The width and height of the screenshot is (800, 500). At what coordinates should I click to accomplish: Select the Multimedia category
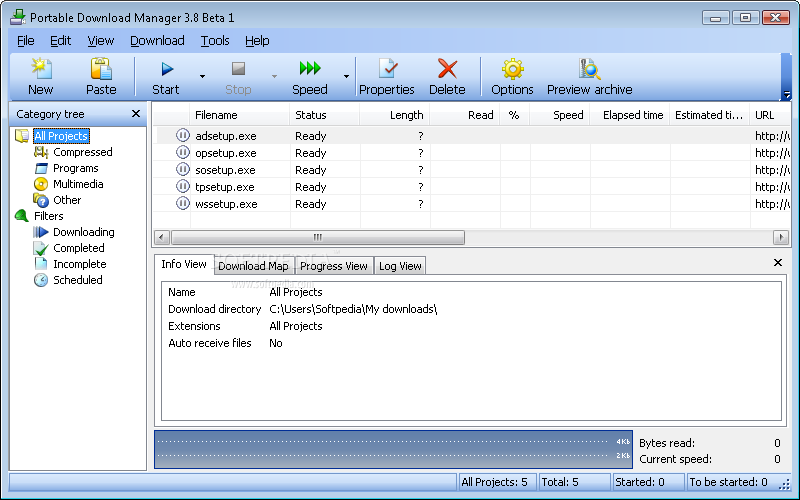click(78, 184)
